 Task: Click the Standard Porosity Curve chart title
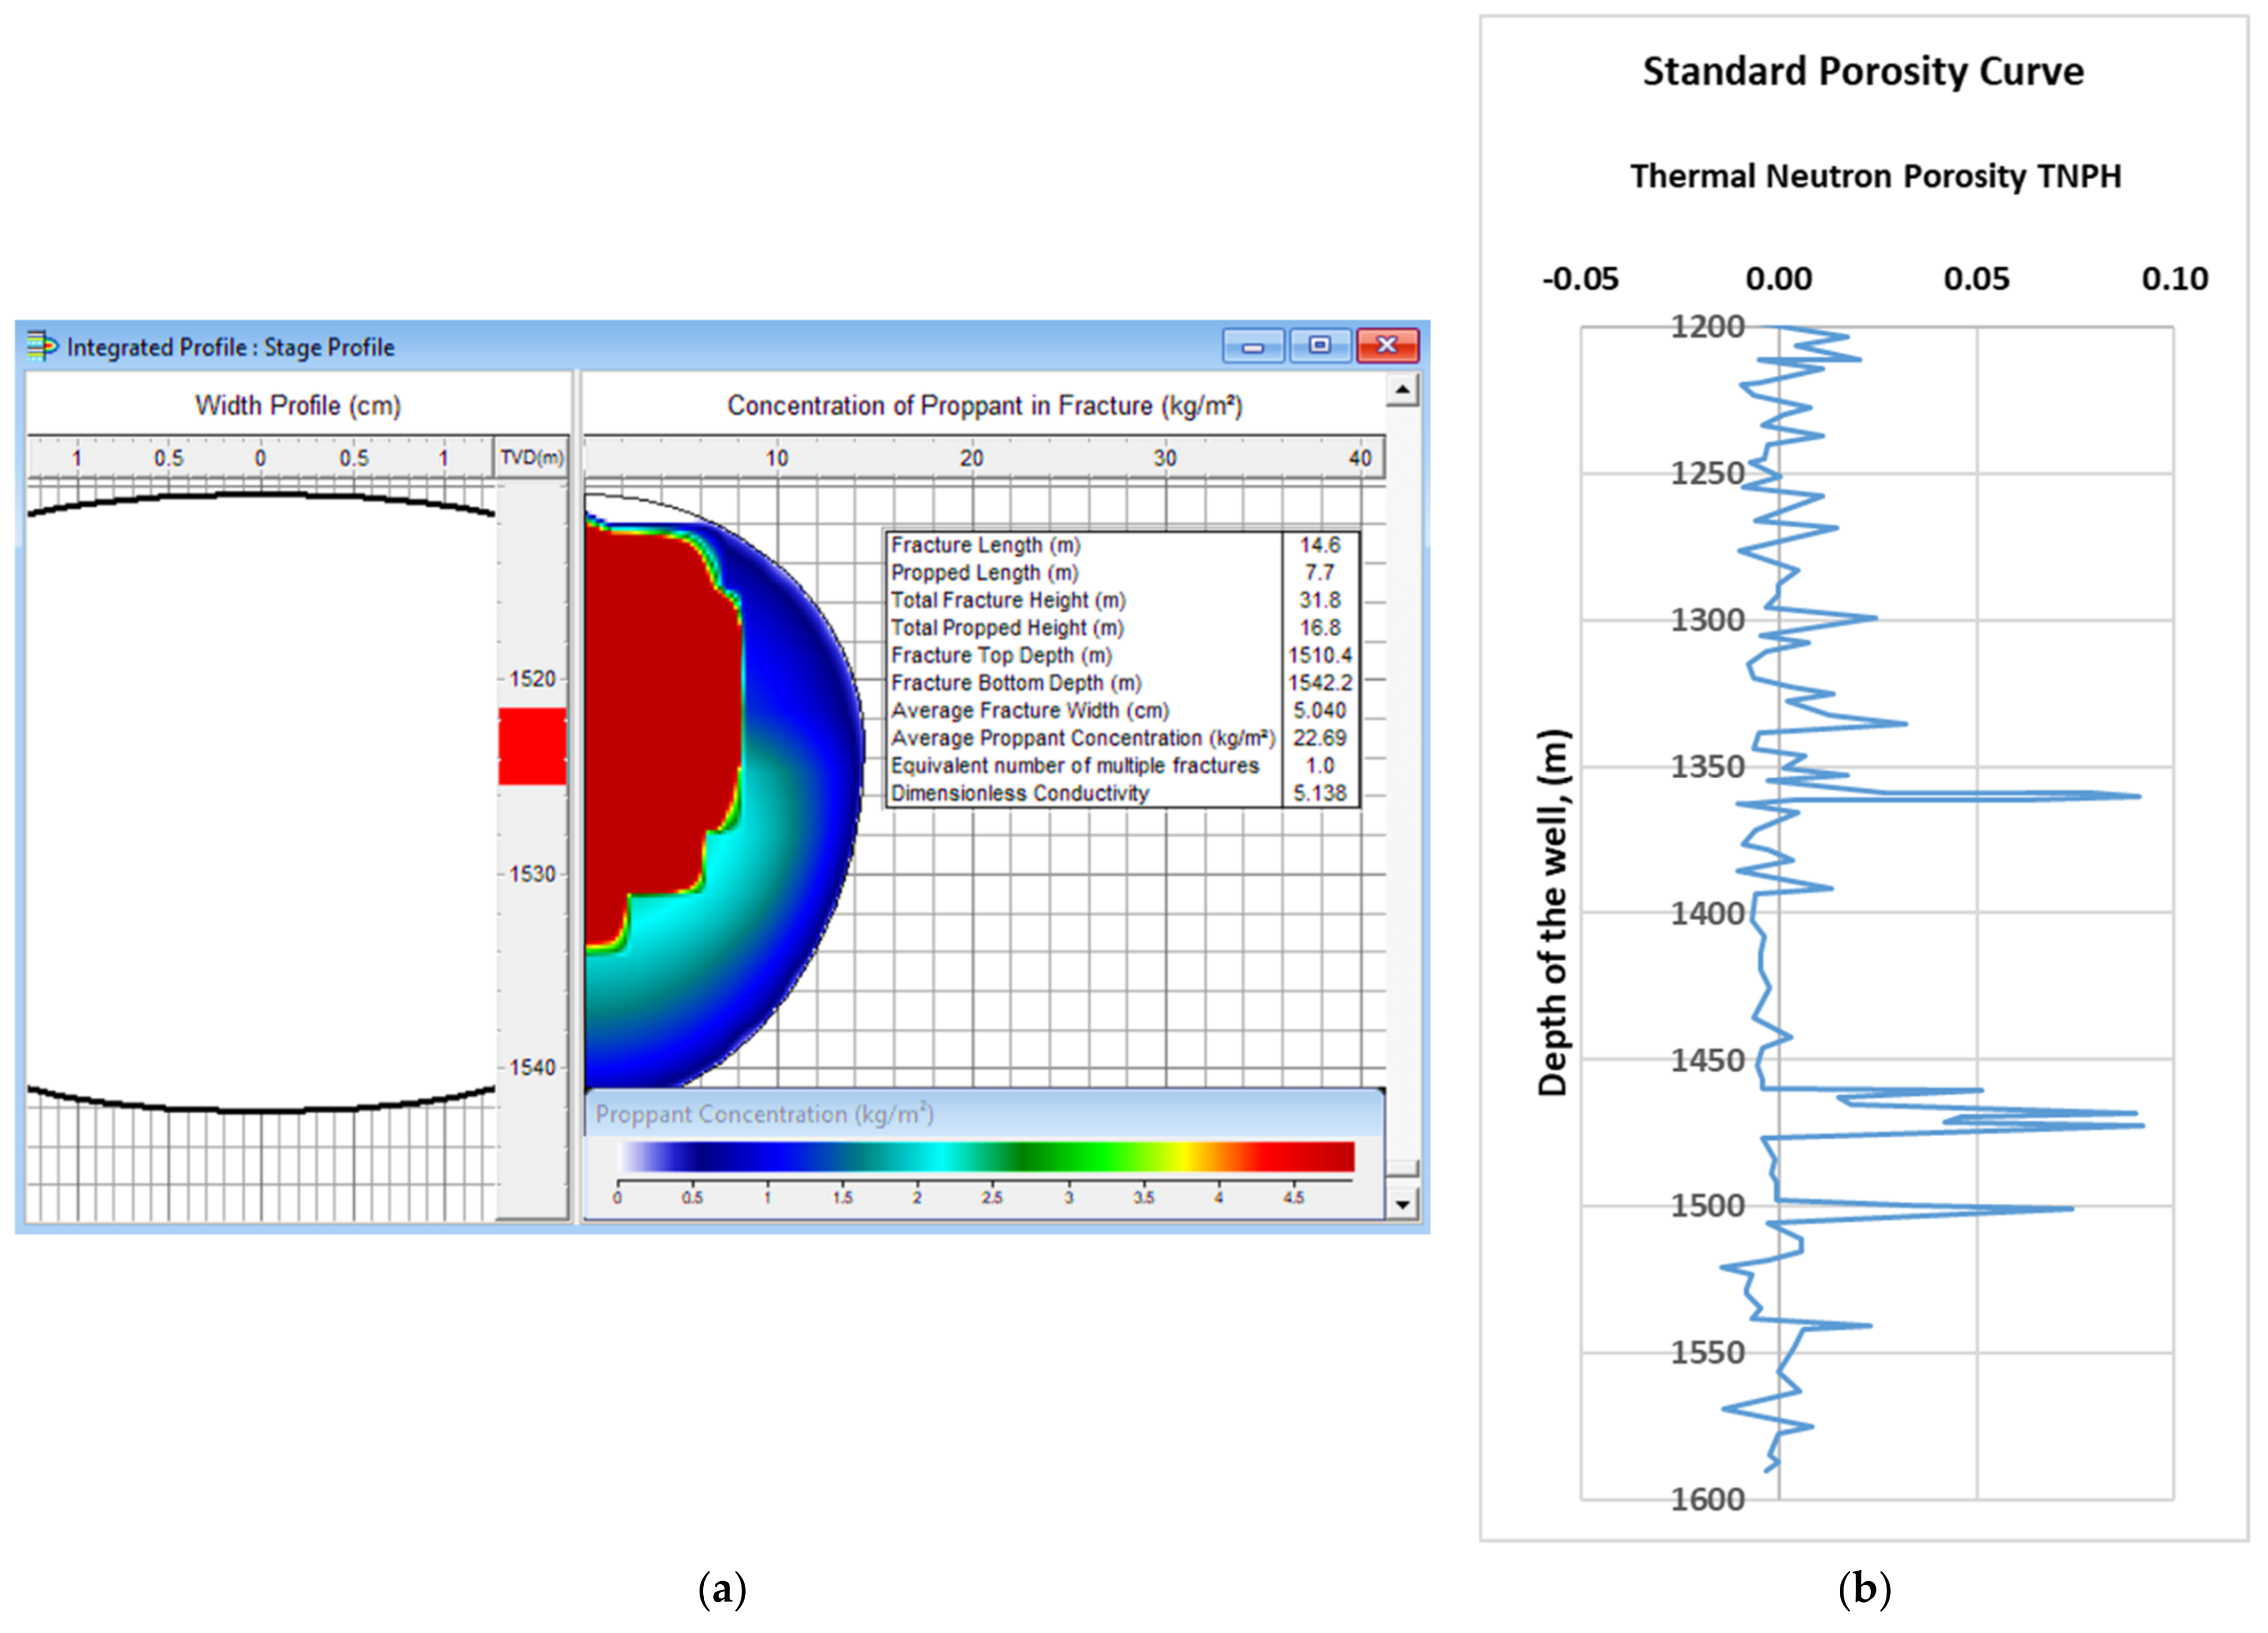[1863, 71]
